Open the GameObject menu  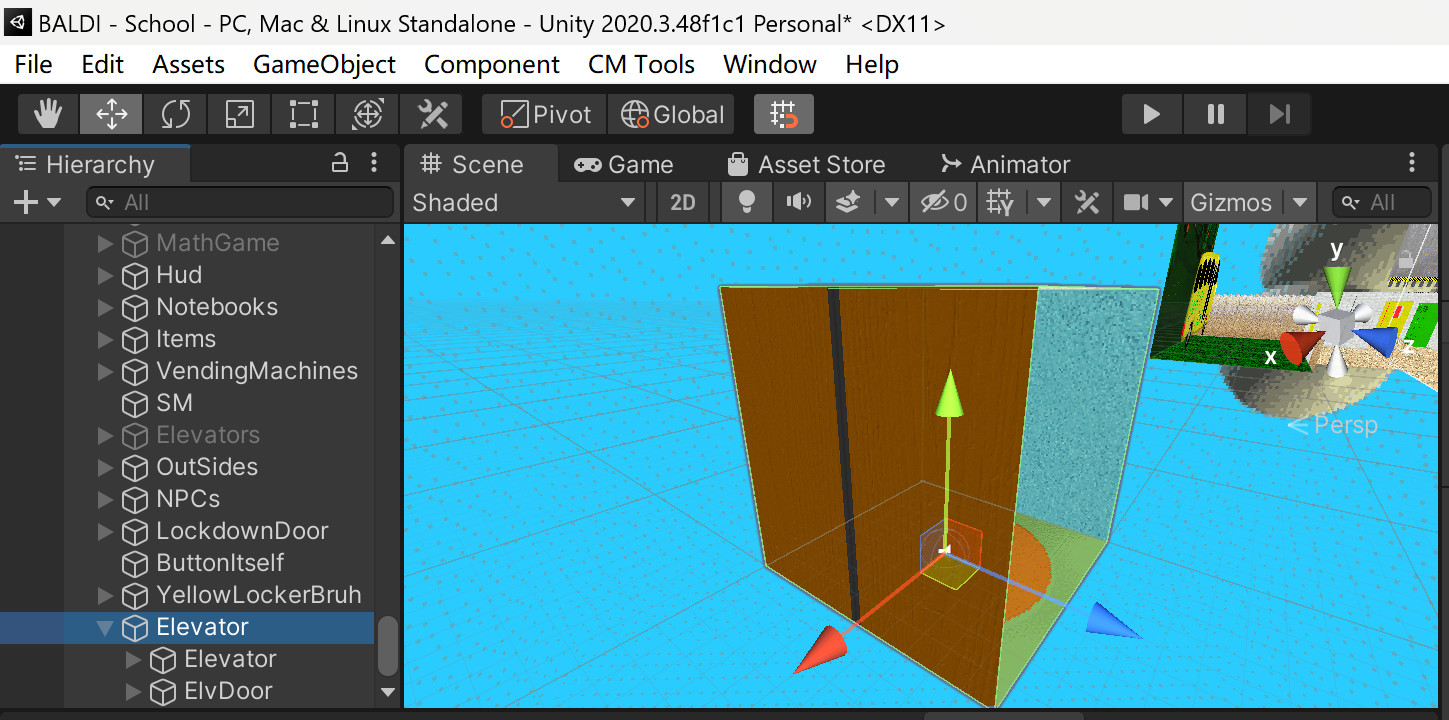pos(324,64)
